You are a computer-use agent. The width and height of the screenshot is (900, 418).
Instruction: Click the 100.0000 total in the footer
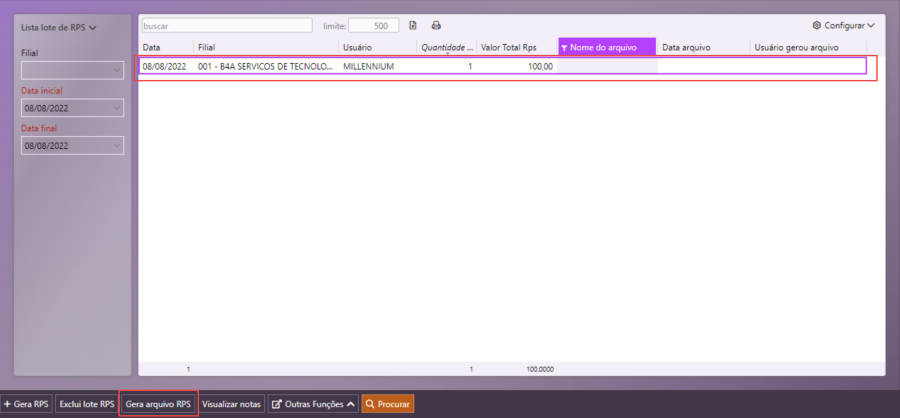tap(540, 369)
